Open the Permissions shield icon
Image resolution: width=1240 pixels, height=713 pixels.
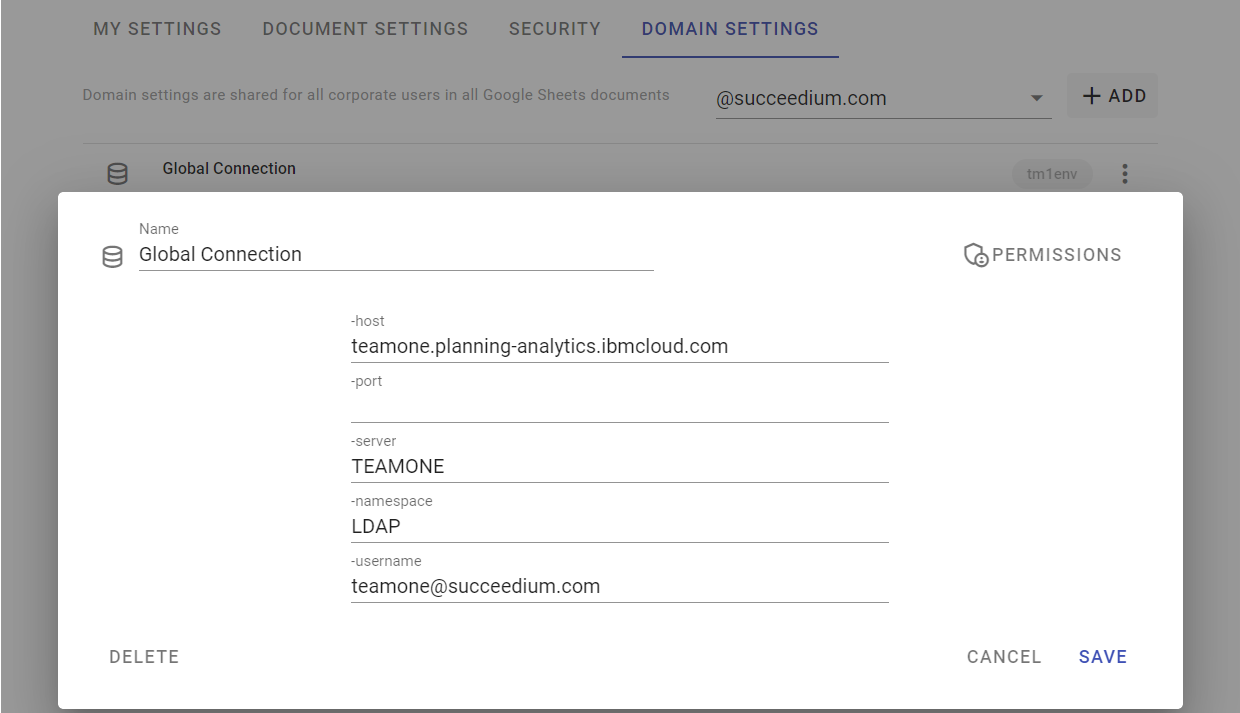[x=976, y=255]
